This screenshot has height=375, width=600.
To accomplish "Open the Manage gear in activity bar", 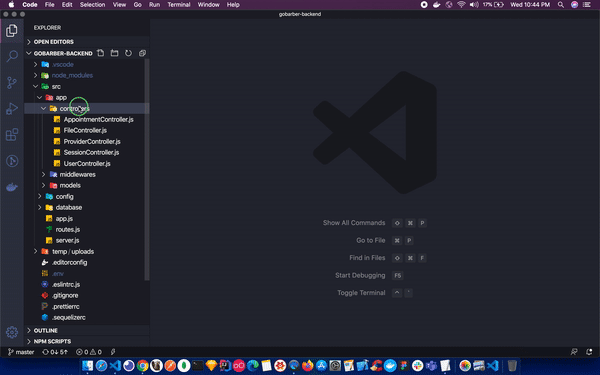I will tap(12, 332).
